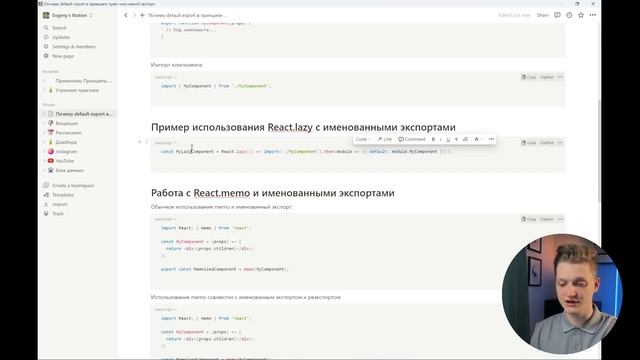This screenshot has height=360, width=640.
Task: Open more menu of React.lazy code block
Action: coord(560,142)
